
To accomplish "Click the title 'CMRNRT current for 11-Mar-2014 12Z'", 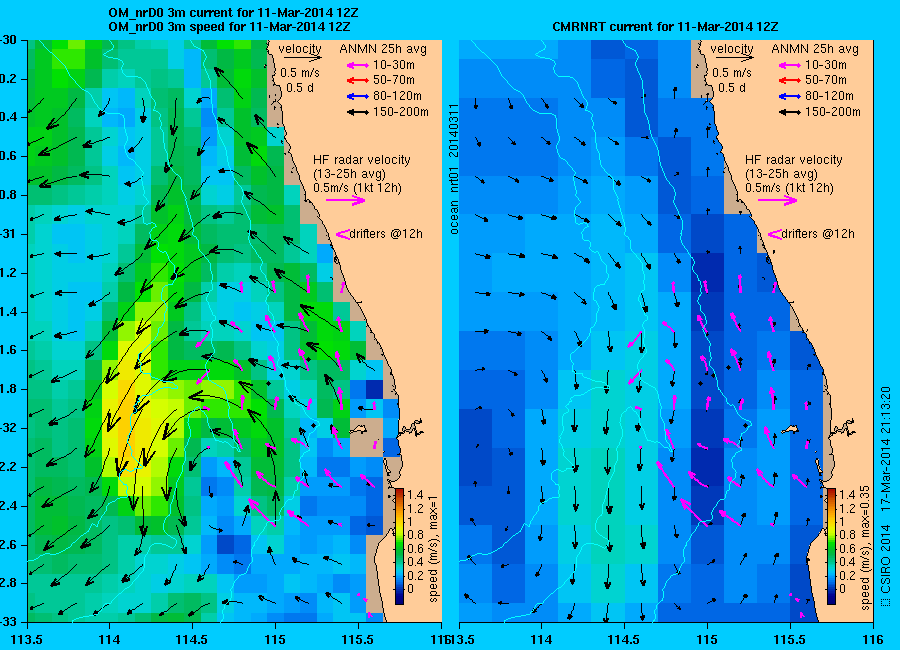I will point(665,26).
